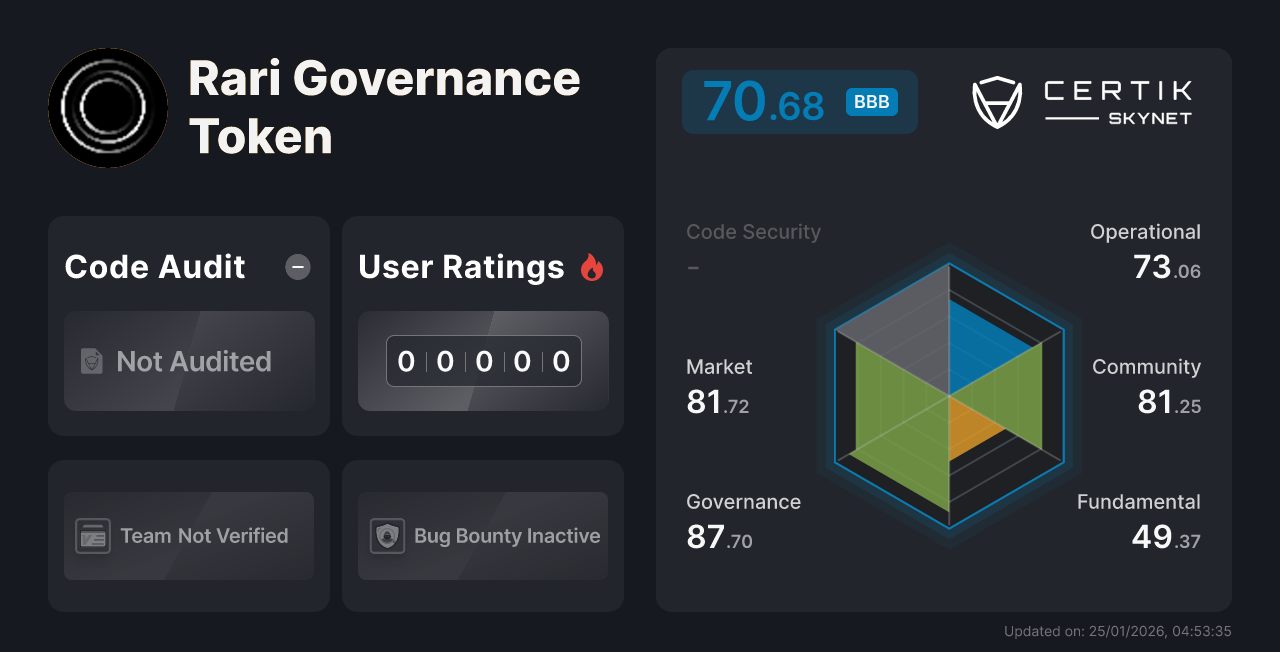Click the minus icon on the Code Audit card

pyautogui.click(x=297, y=267)
